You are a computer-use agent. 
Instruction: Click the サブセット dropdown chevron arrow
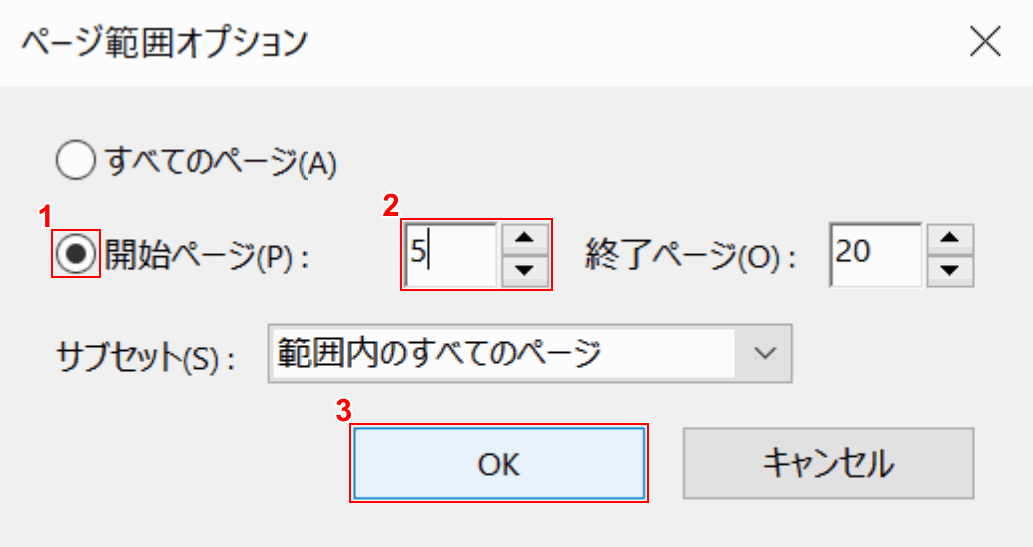pyautogui.click(x=765, y=352)
